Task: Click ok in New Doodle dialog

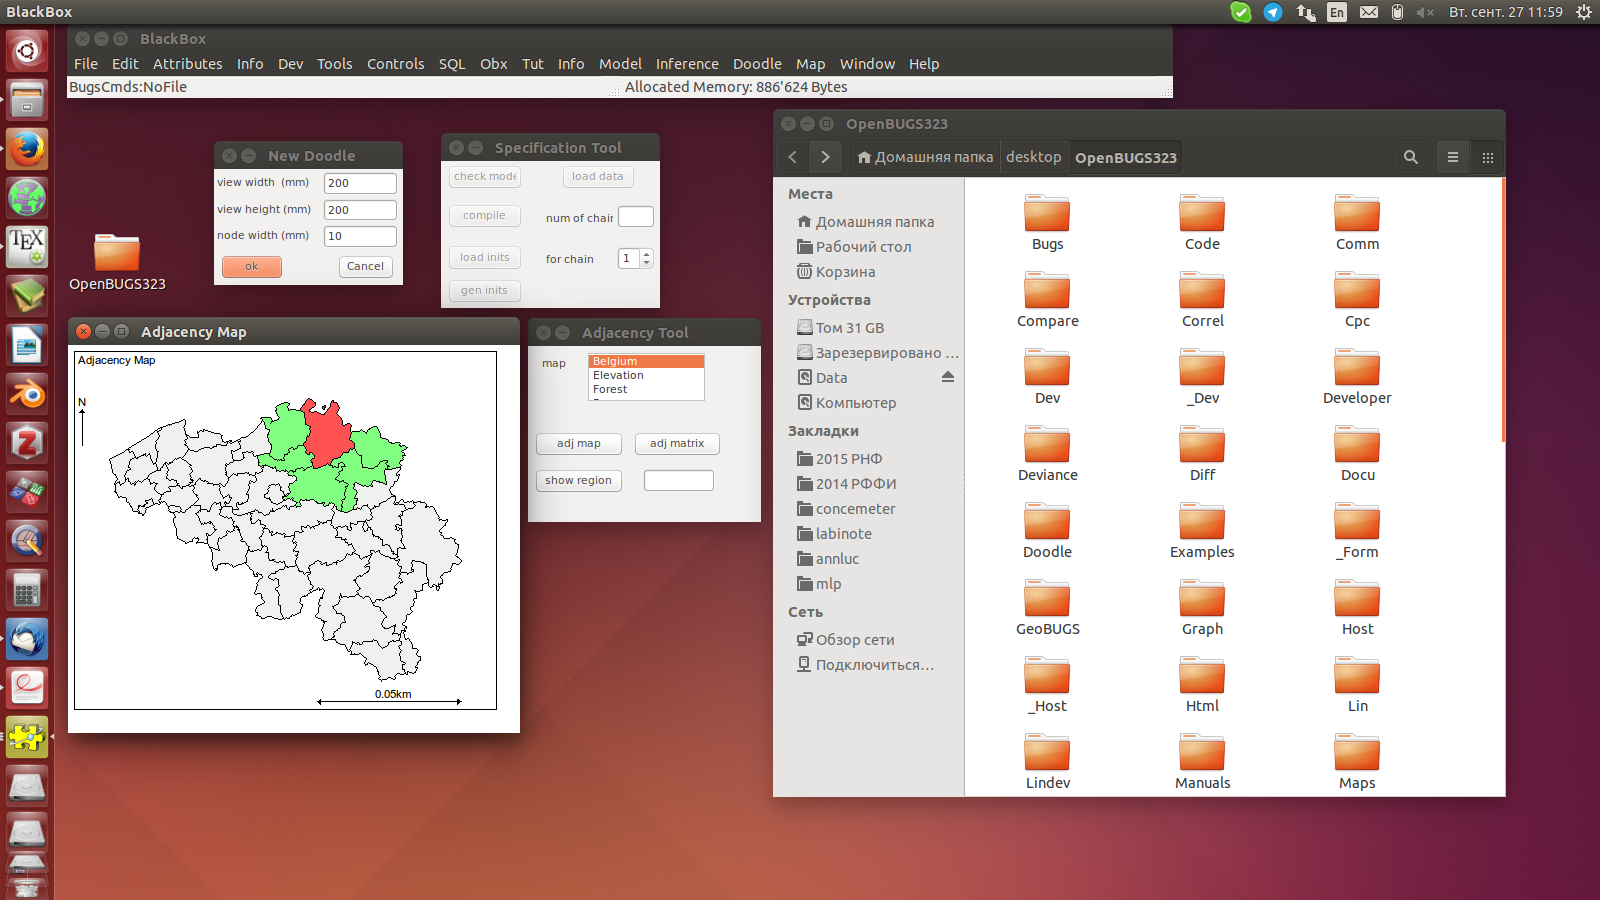Action: coord(251,267)
